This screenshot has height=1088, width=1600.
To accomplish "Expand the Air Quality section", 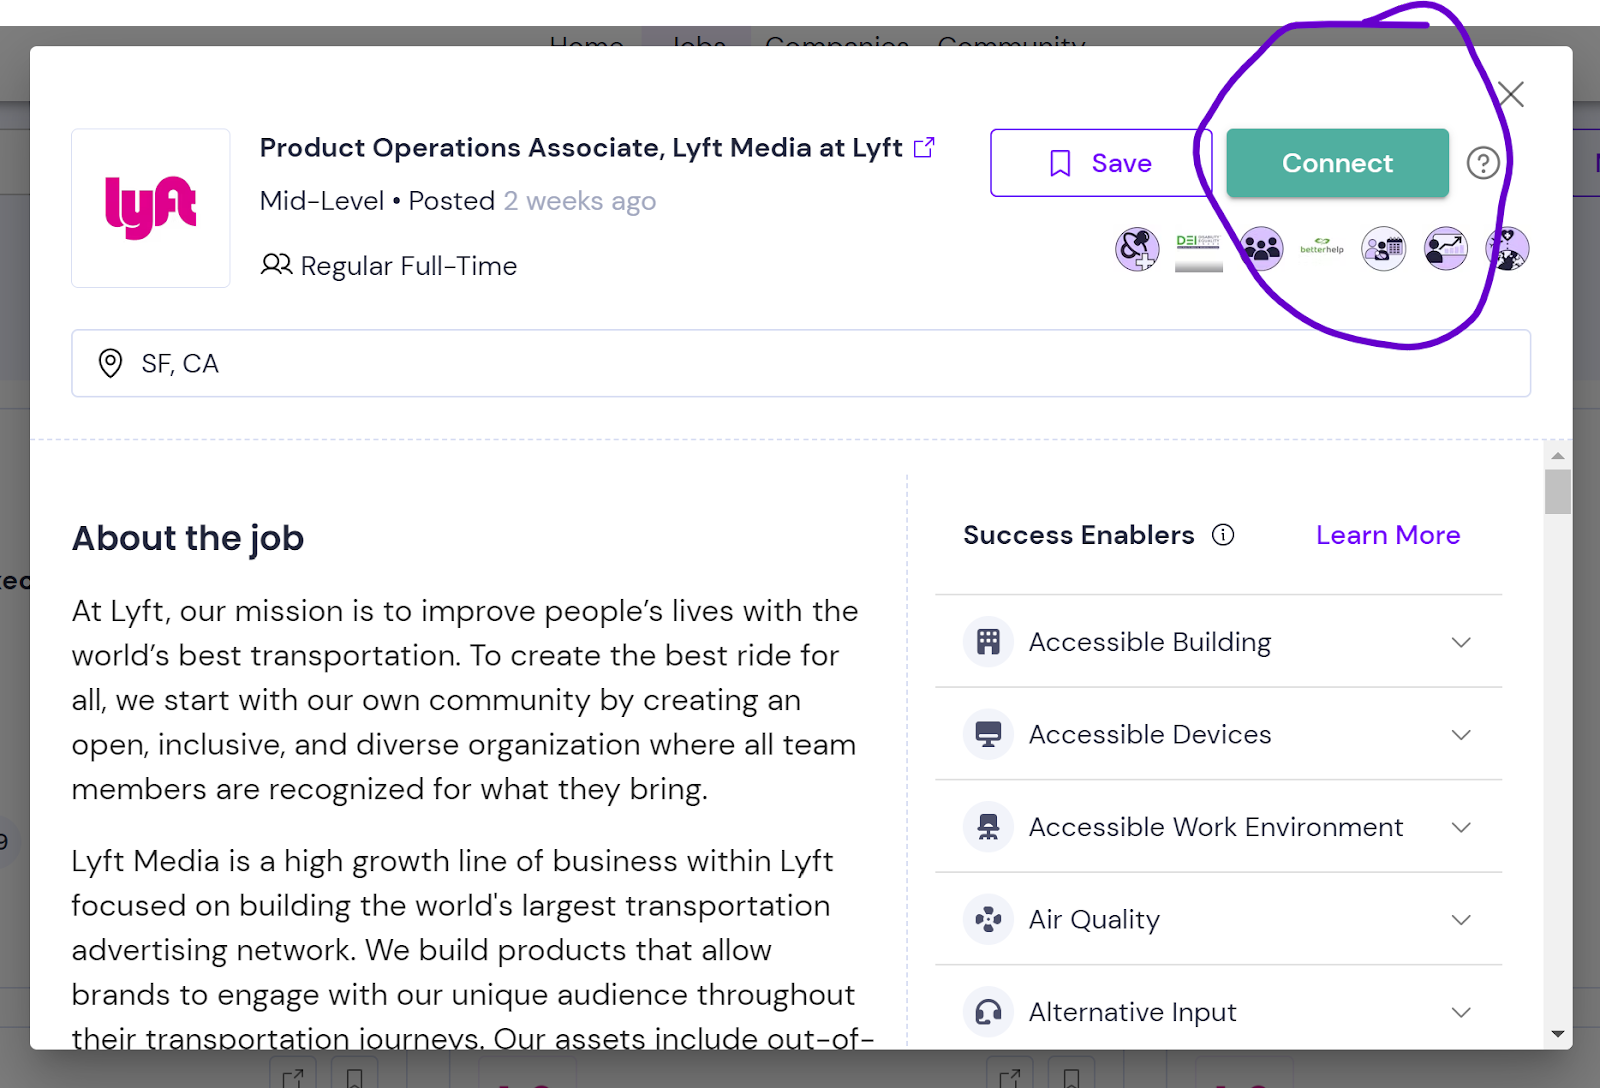I will [1461, 920].
